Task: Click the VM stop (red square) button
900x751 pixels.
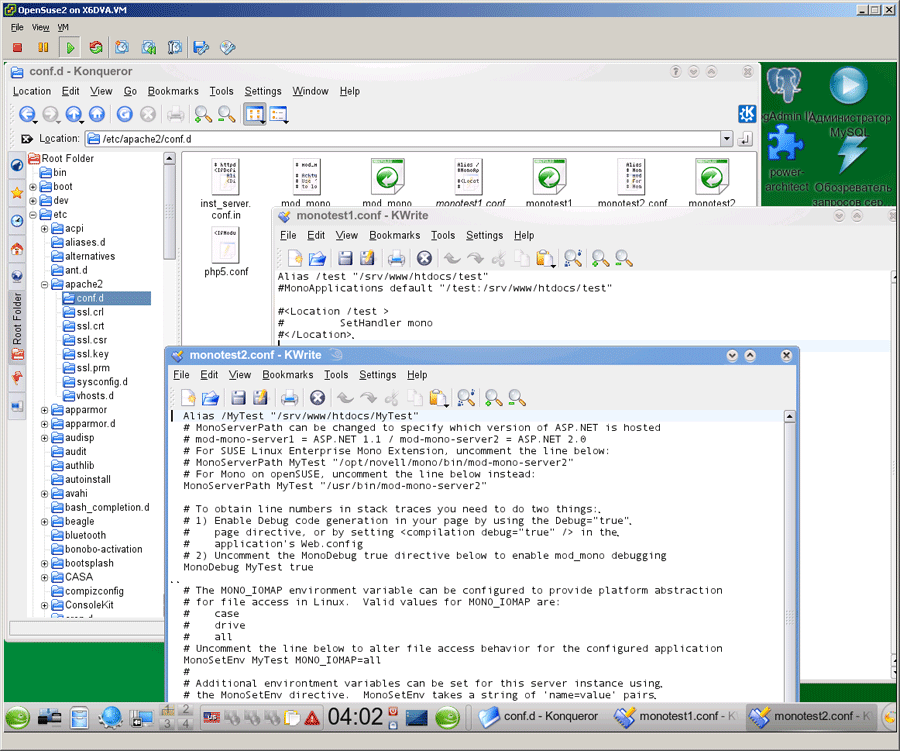Action: click(x=17, y=48)
